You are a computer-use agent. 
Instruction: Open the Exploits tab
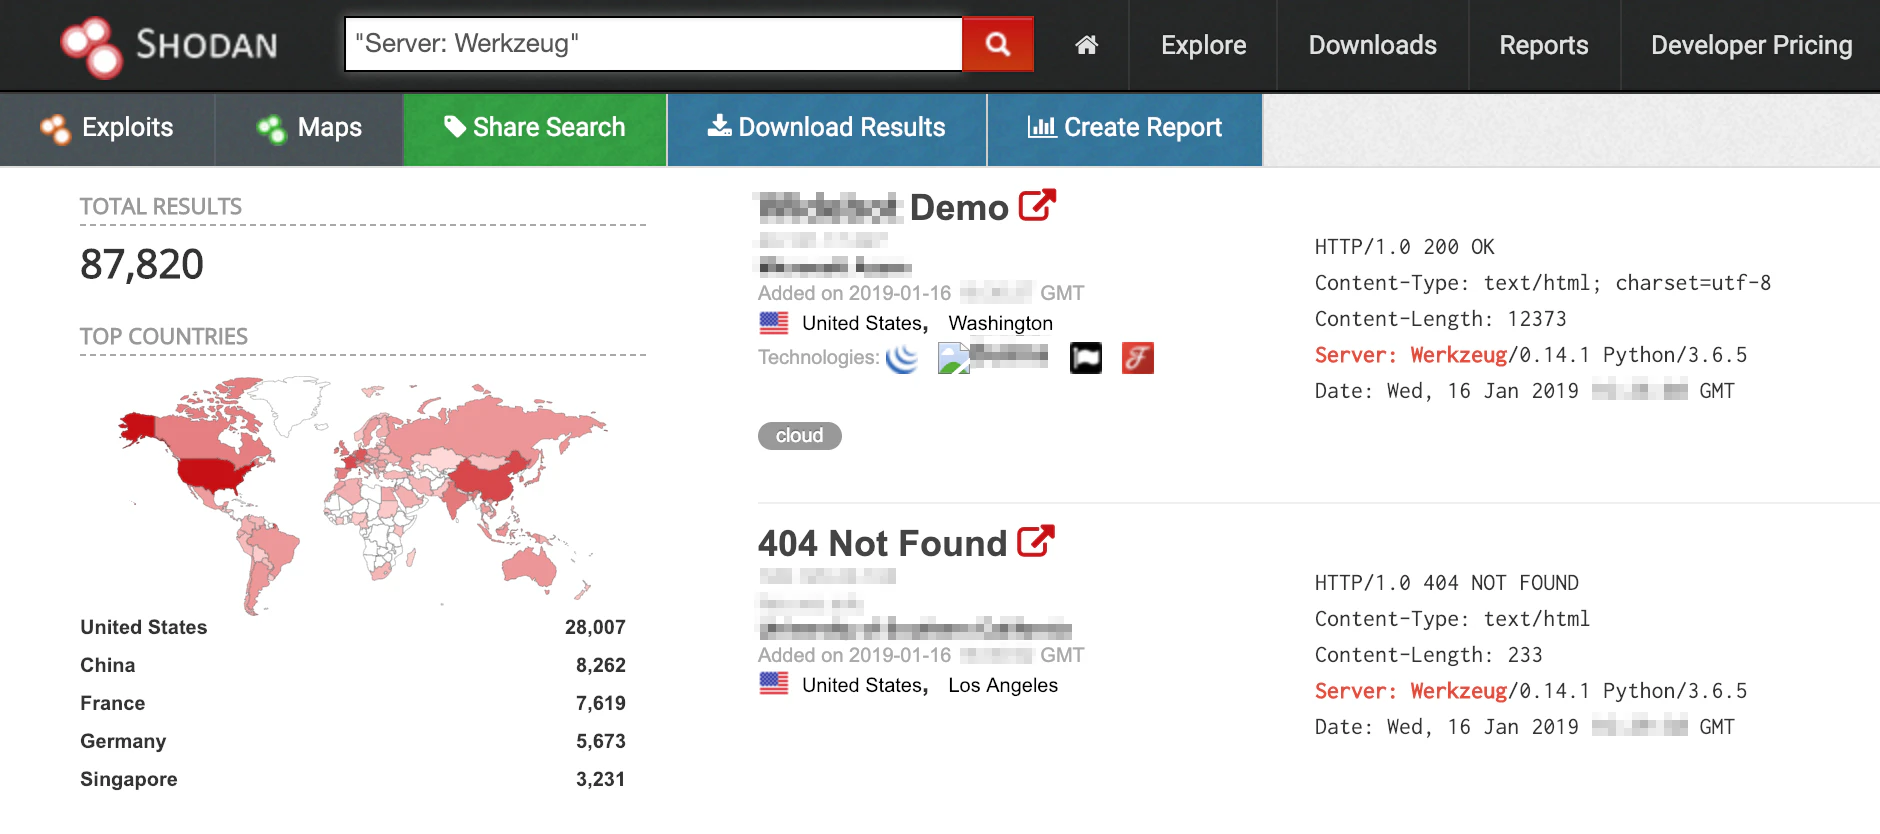(x=107, y=128)
